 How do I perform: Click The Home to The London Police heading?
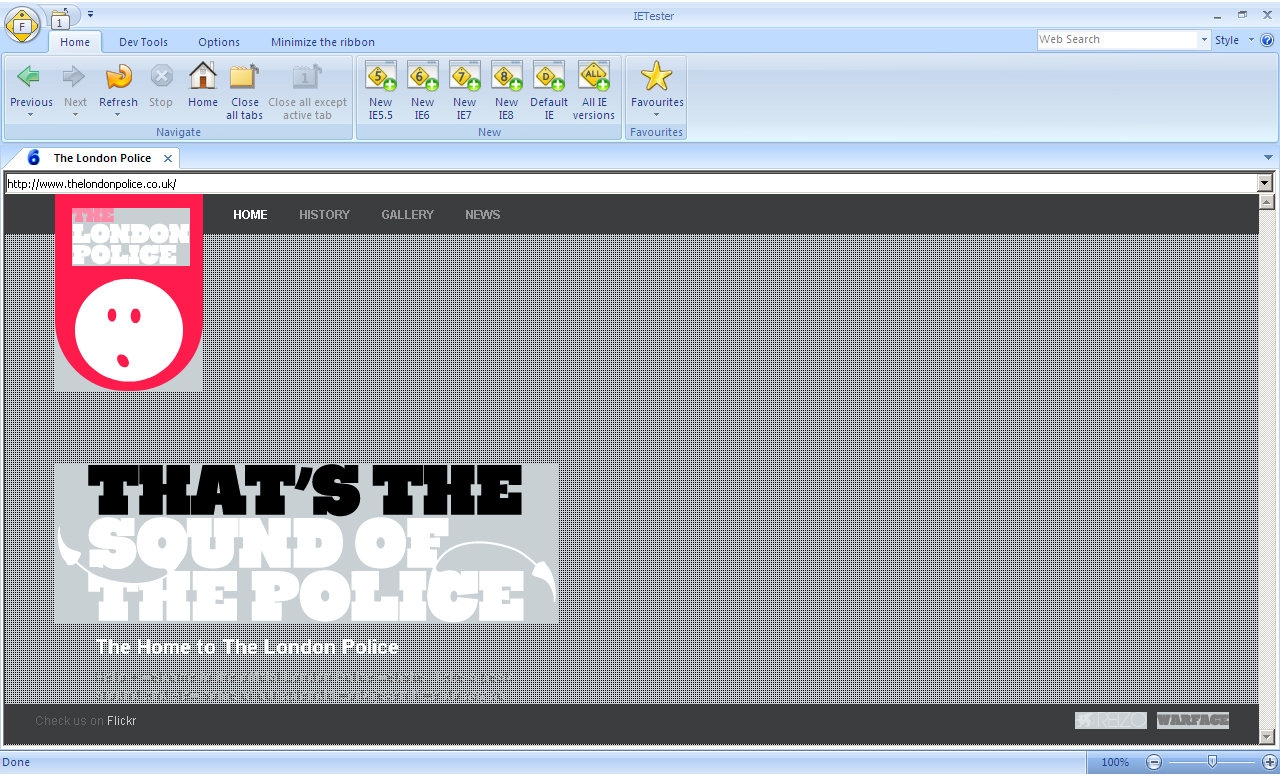click(x=247, y=647)
